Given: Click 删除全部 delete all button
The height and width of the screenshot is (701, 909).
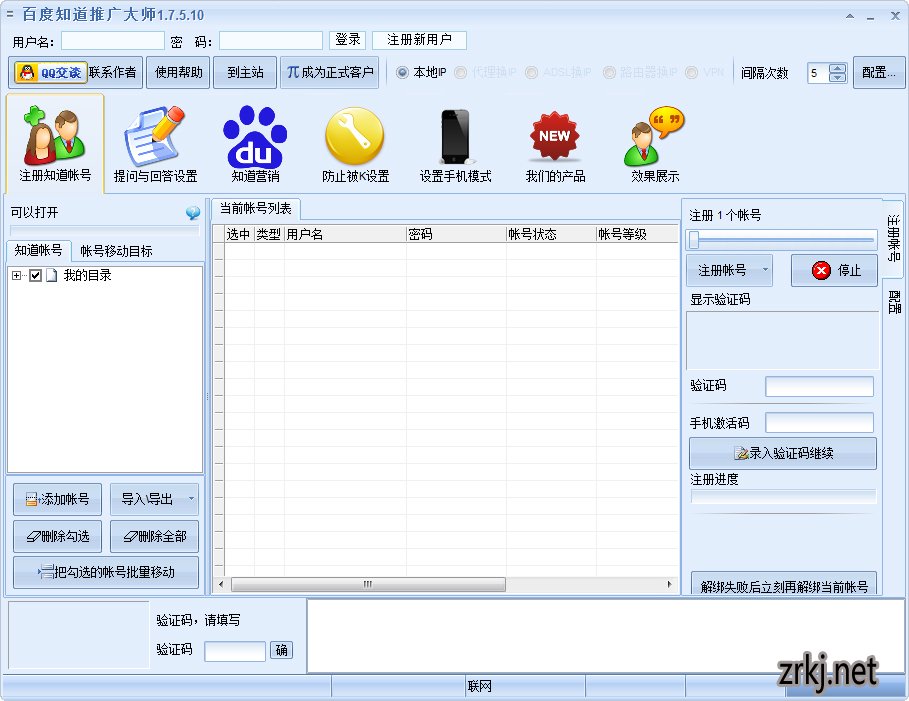Looking at the screenshot, I should [x=154, y=536].
